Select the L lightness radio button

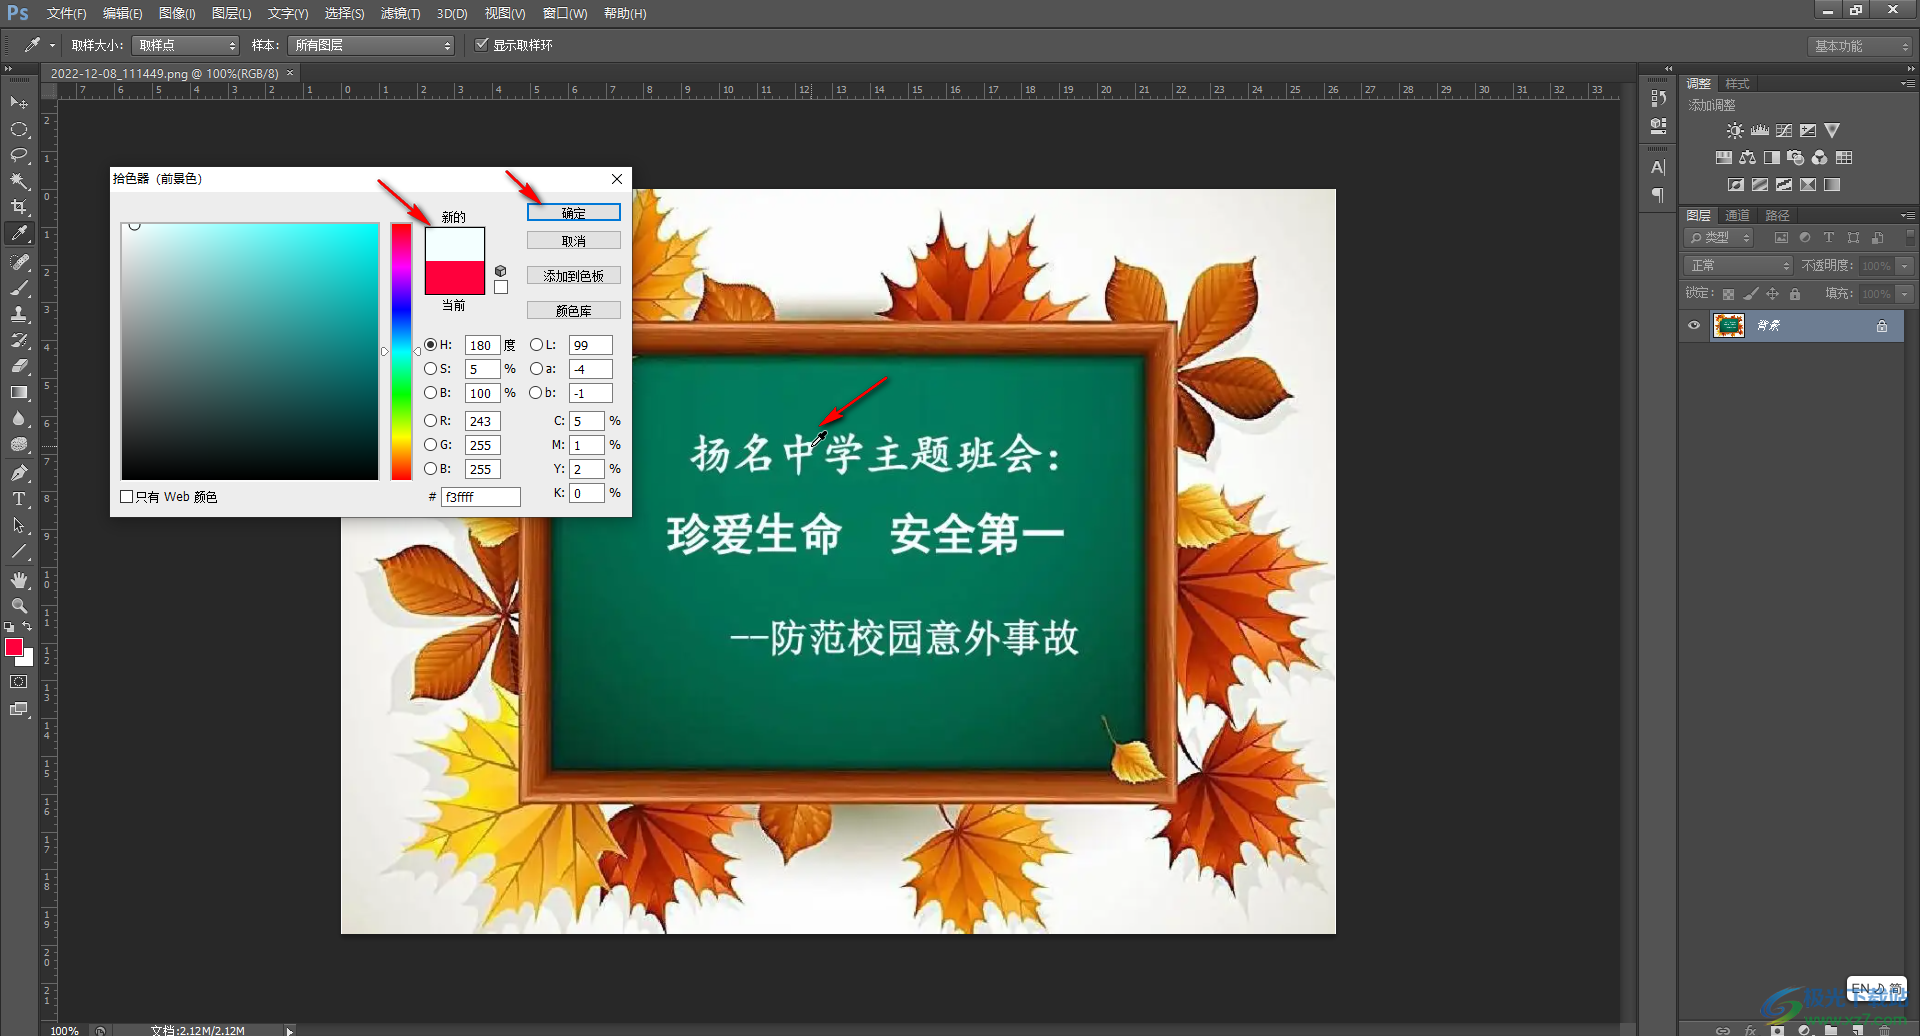click(x=536, y=345)
